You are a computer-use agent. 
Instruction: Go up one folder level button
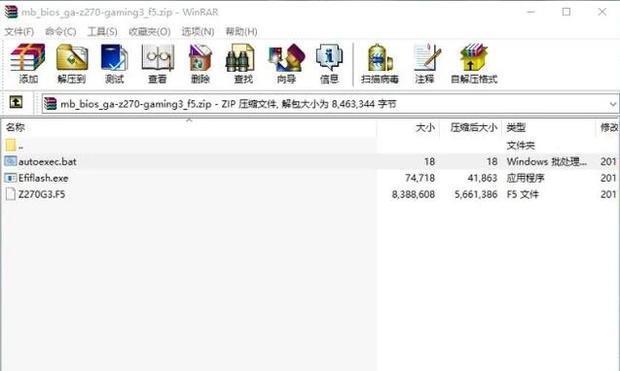coord(15,102)
